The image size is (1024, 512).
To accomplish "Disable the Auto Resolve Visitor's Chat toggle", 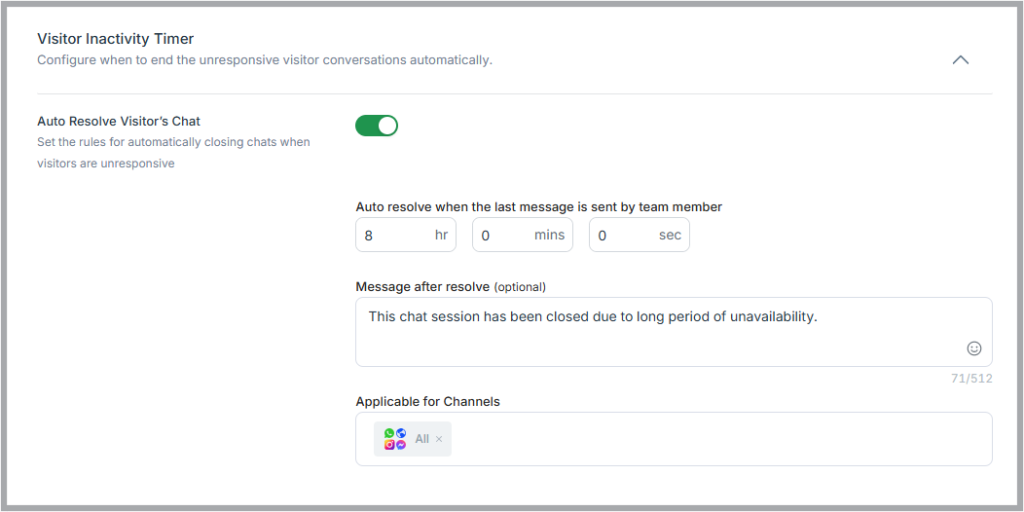I will pos(376,125).
